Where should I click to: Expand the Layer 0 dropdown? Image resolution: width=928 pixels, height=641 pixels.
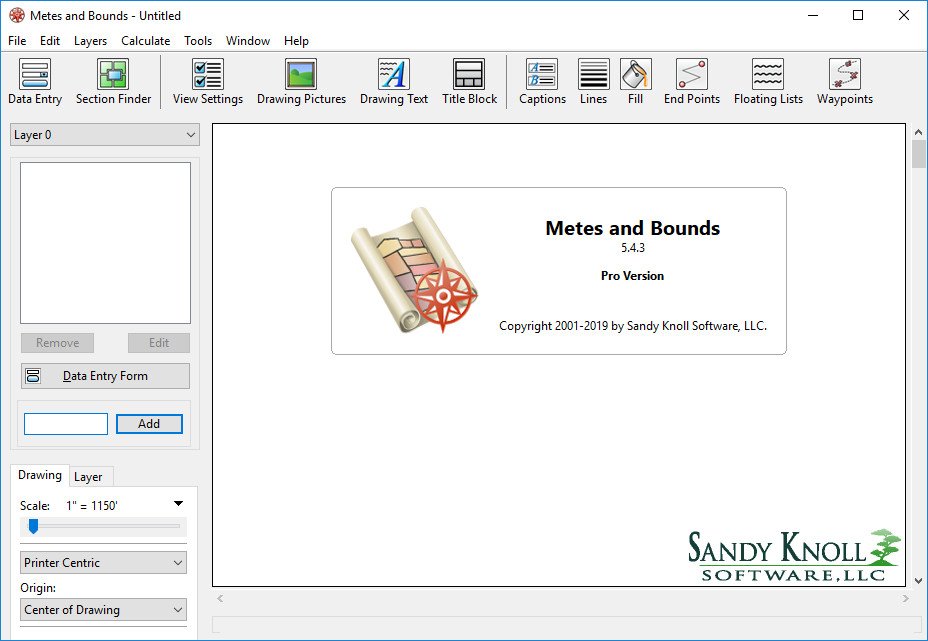(105, 135)
